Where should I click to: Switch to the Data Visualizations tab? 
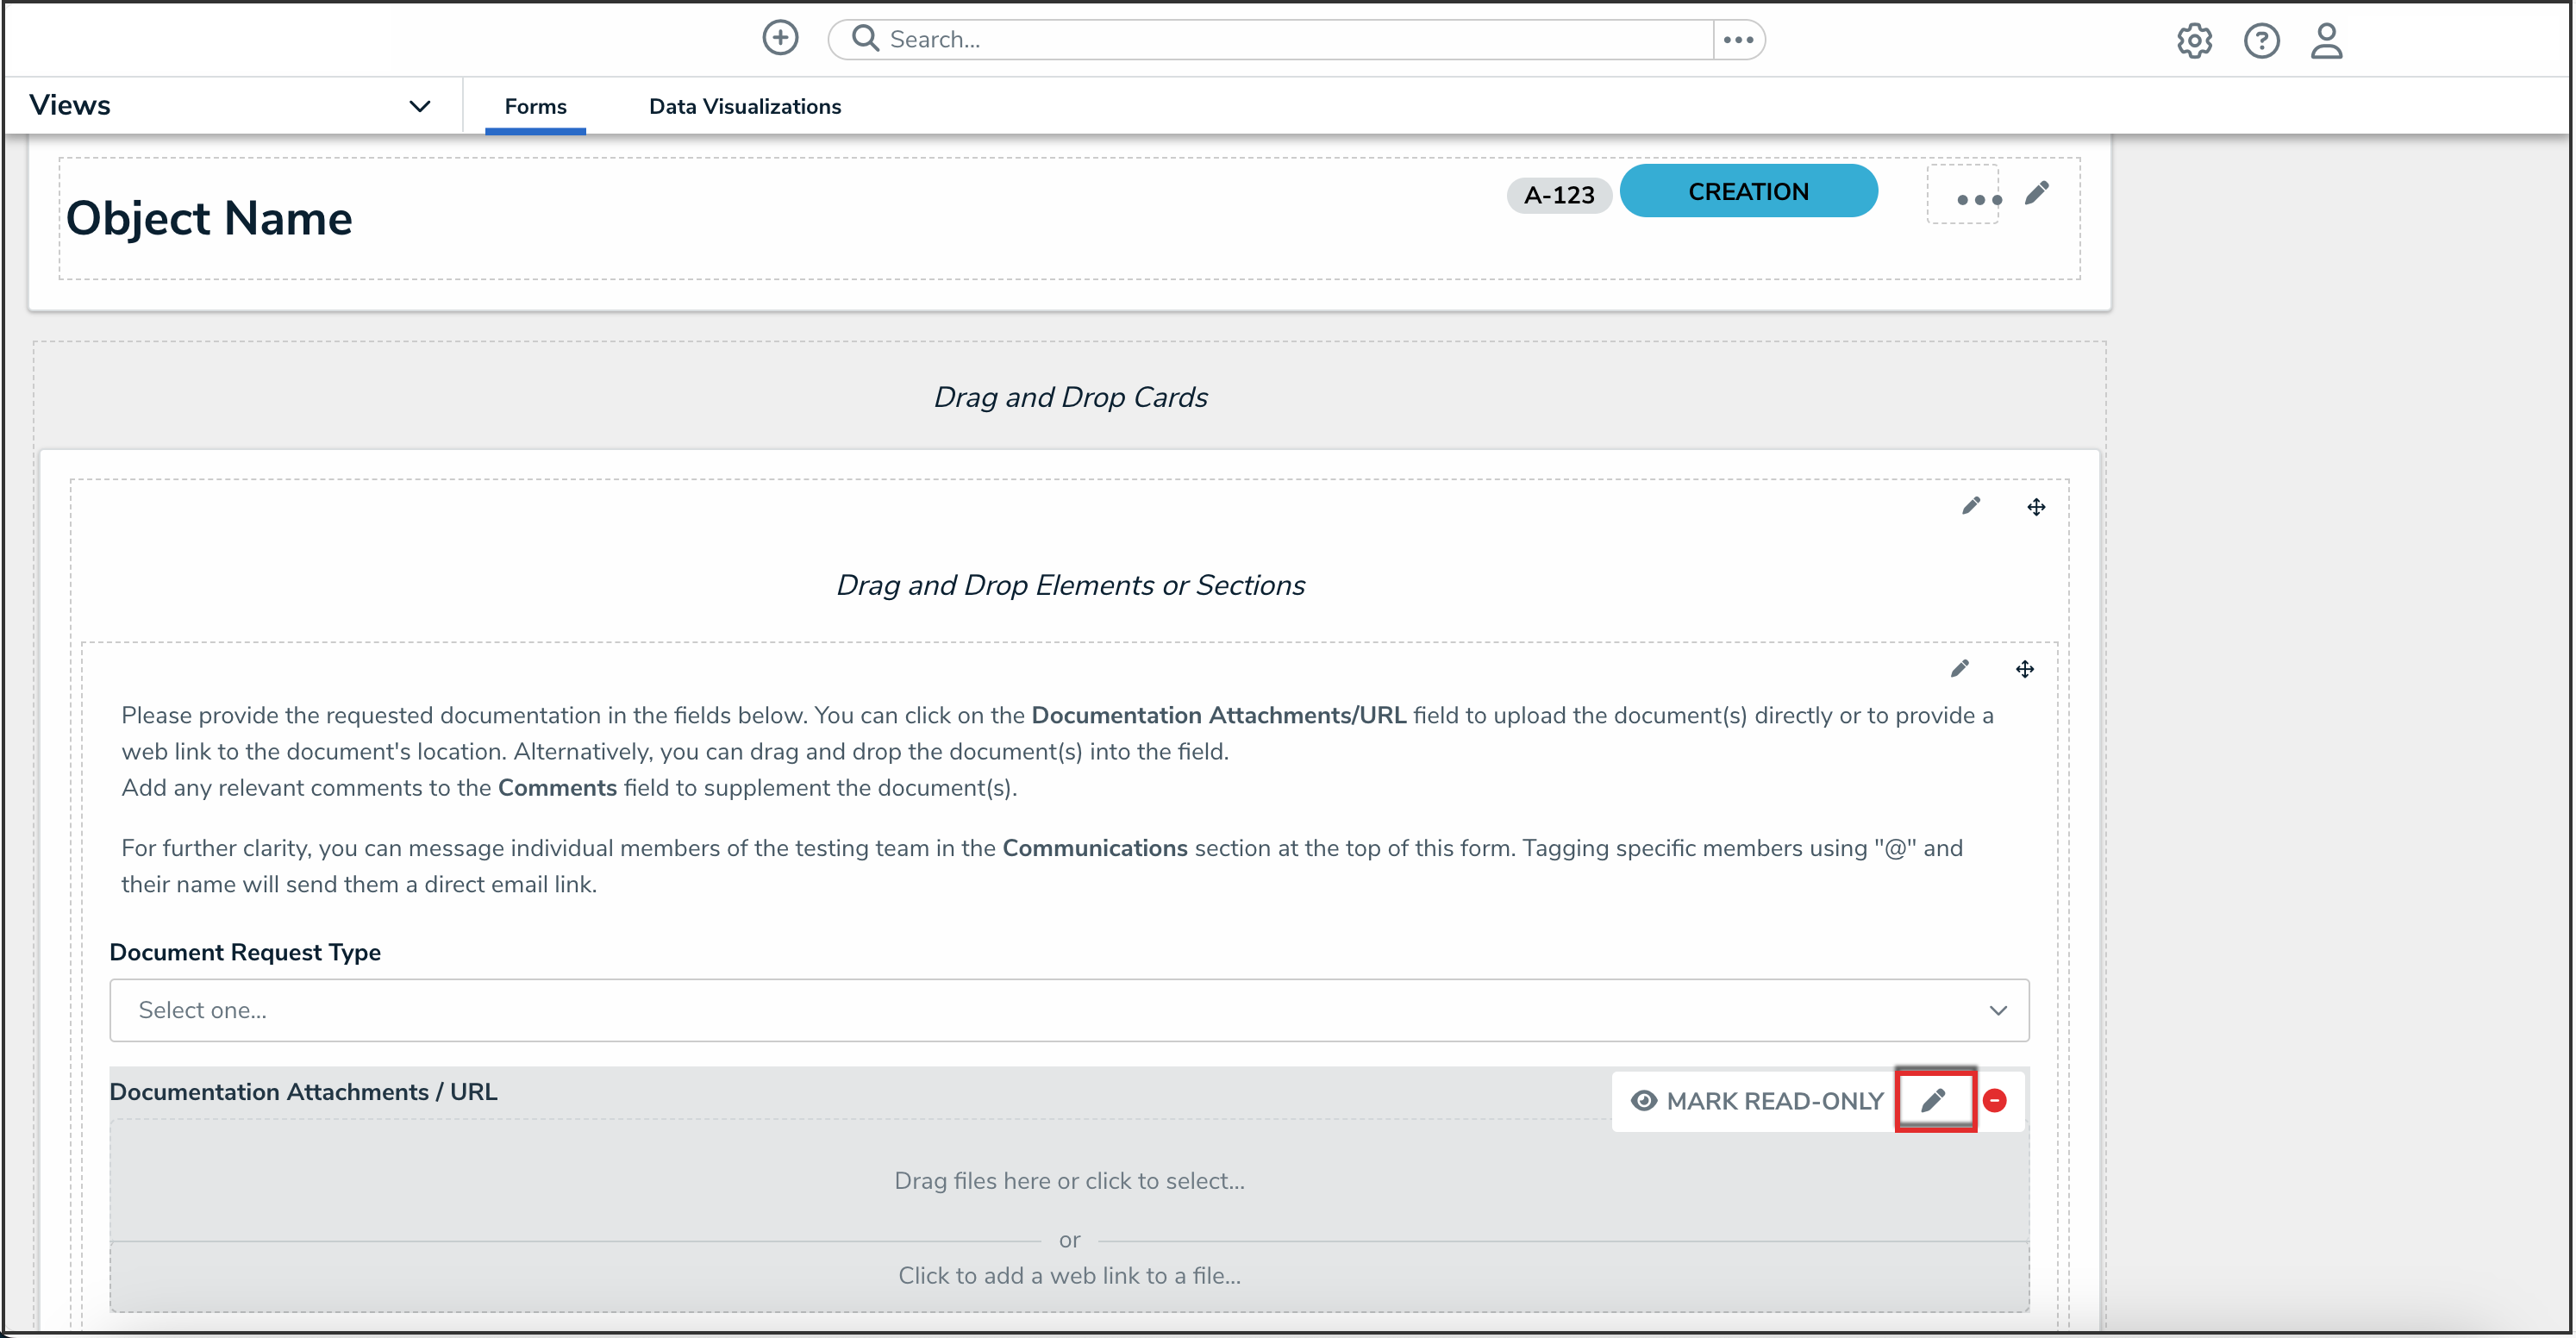tap(744, 106)
